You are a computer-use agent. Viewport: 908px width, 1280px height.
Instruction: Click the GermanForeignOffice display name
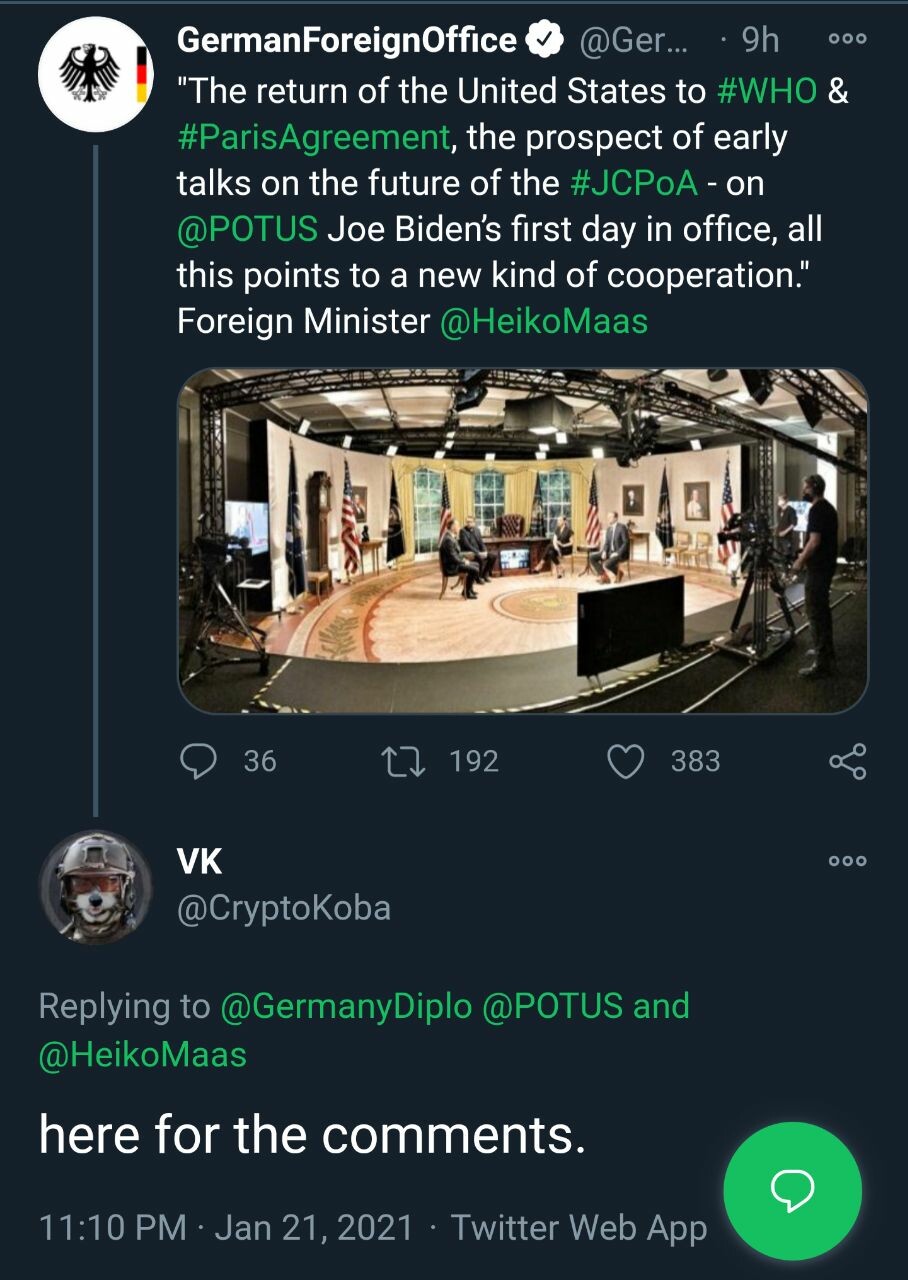[346, 40]
